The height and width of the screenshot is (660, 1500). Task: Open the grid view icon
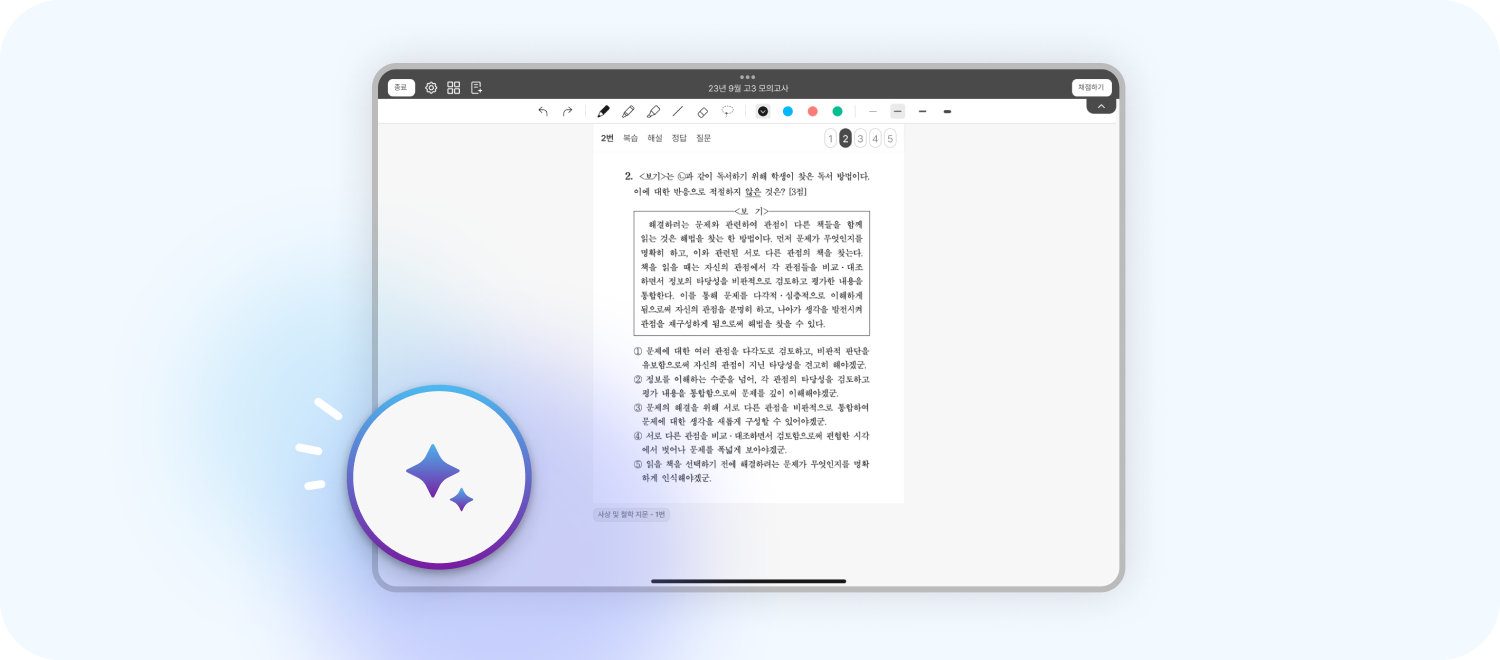(454, 87)
